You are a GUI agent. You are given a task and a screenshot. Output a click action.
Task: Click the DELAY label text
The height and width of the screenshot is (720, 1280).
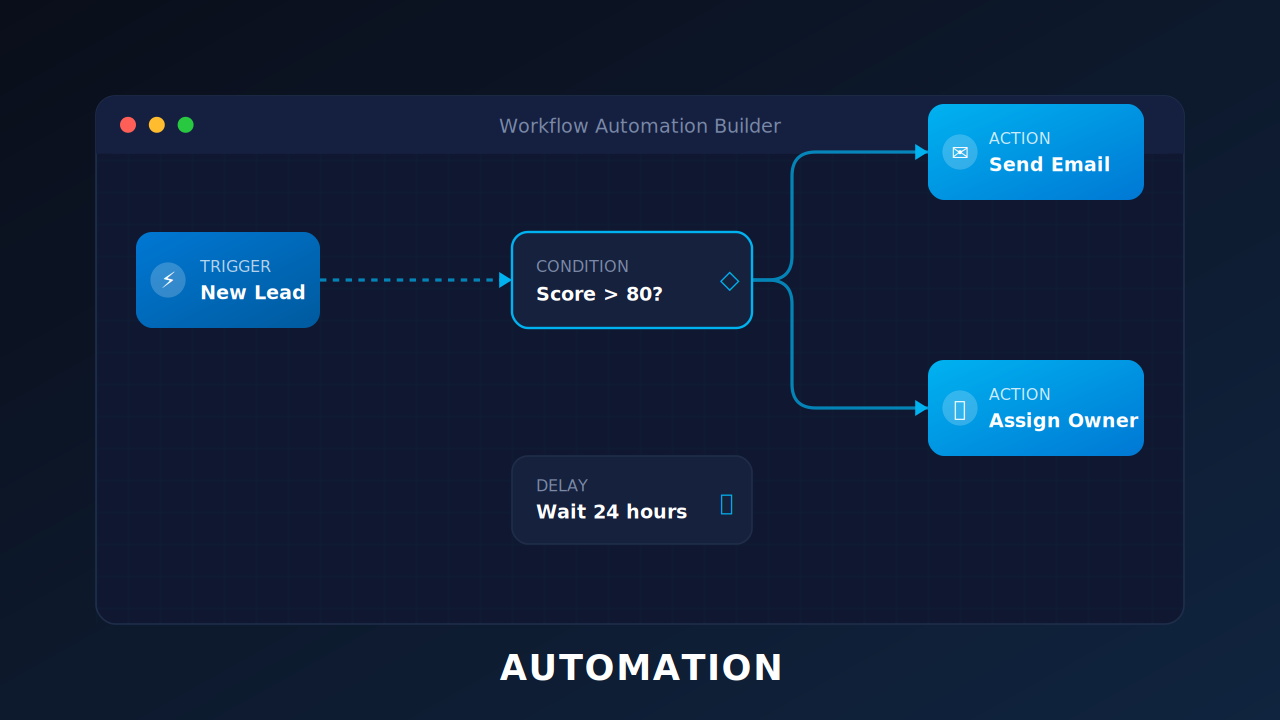pyautogui.click(x=562, y=486)
